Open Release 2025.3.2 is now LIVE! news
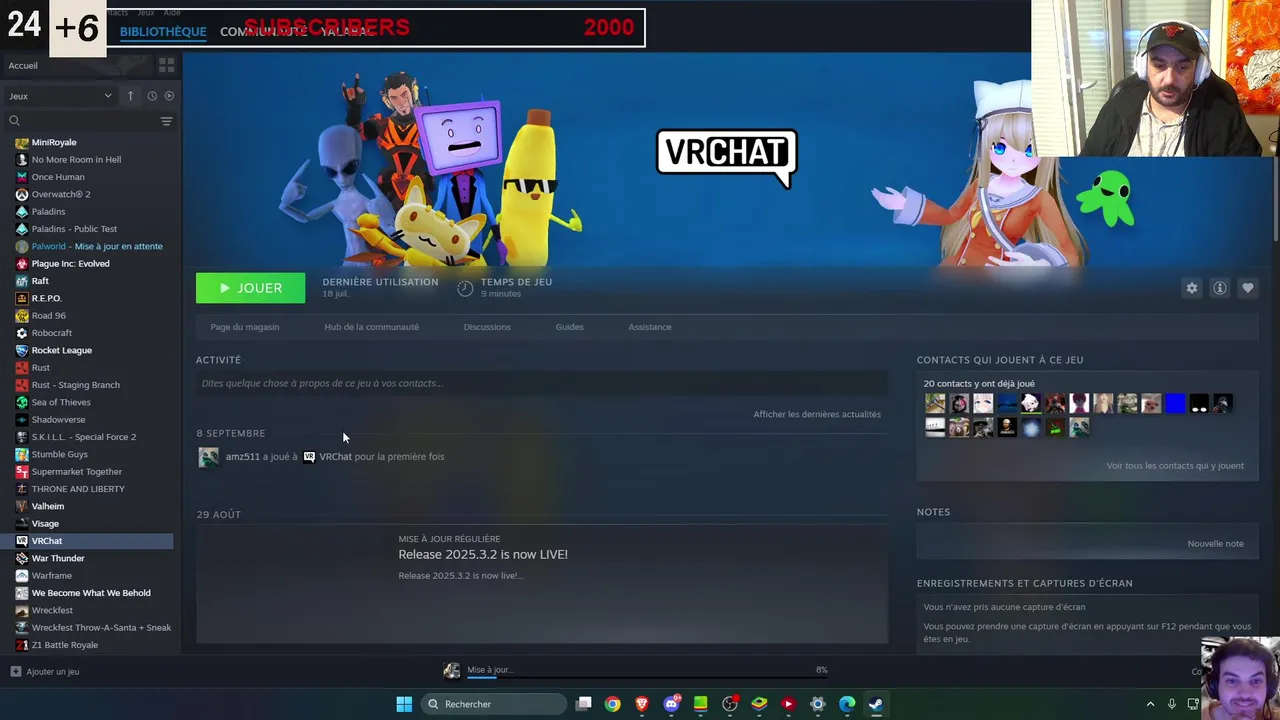 [483, 554]
